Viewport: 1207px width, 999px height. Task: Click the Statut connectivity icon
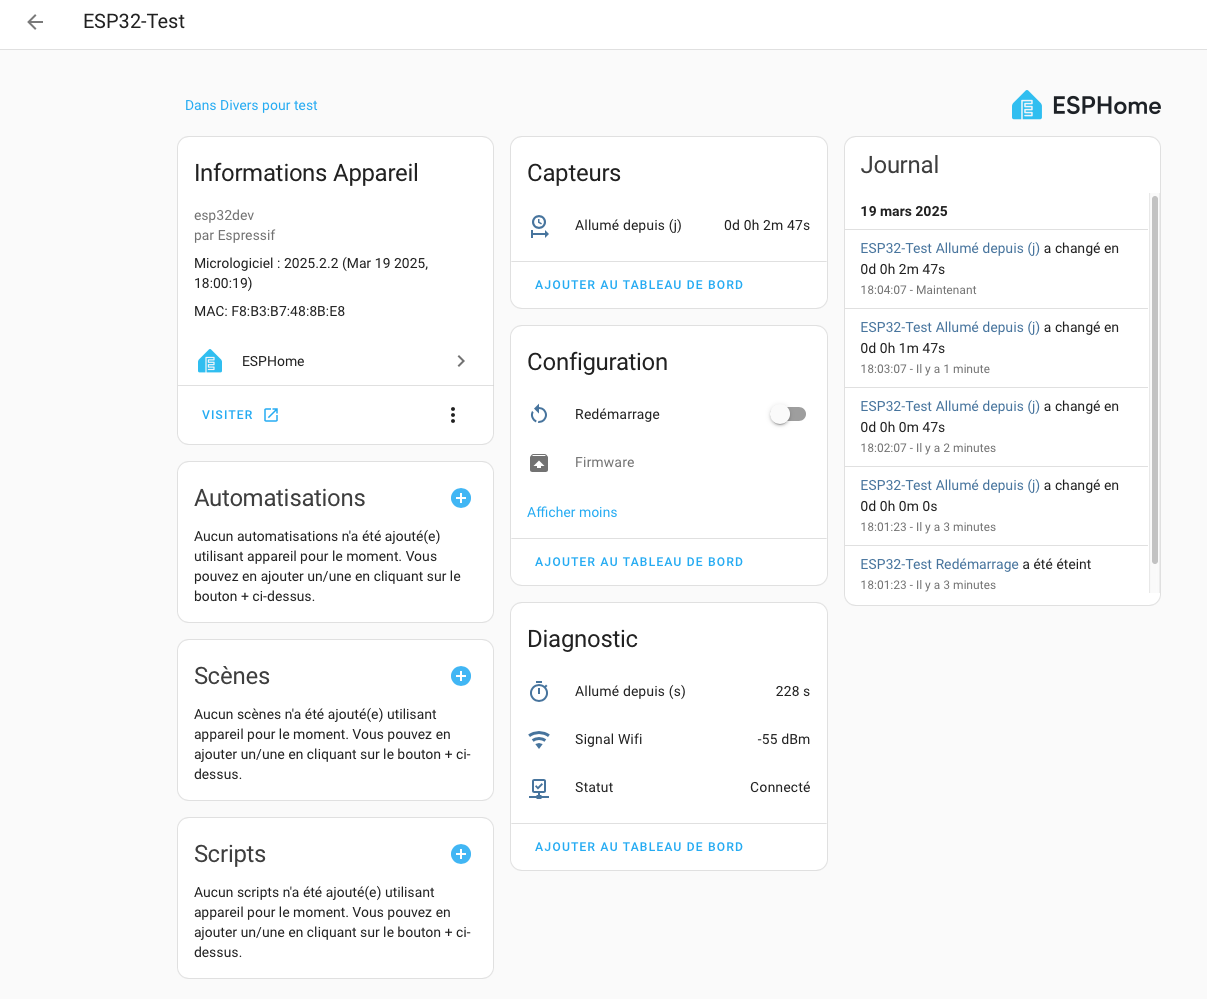click(x=539, y=788)
